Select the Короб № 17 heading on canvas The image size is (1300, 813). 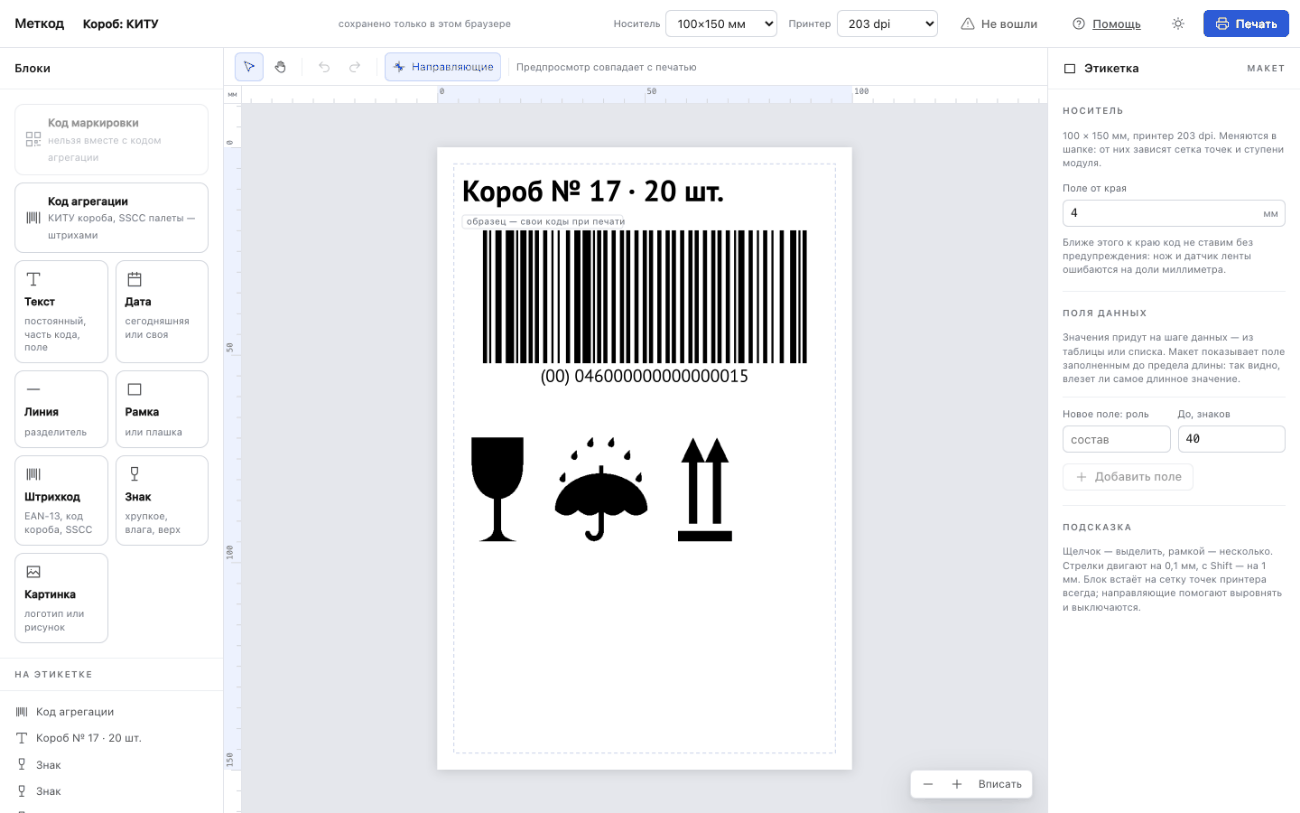pyautogui.click(x=593, y=191)
